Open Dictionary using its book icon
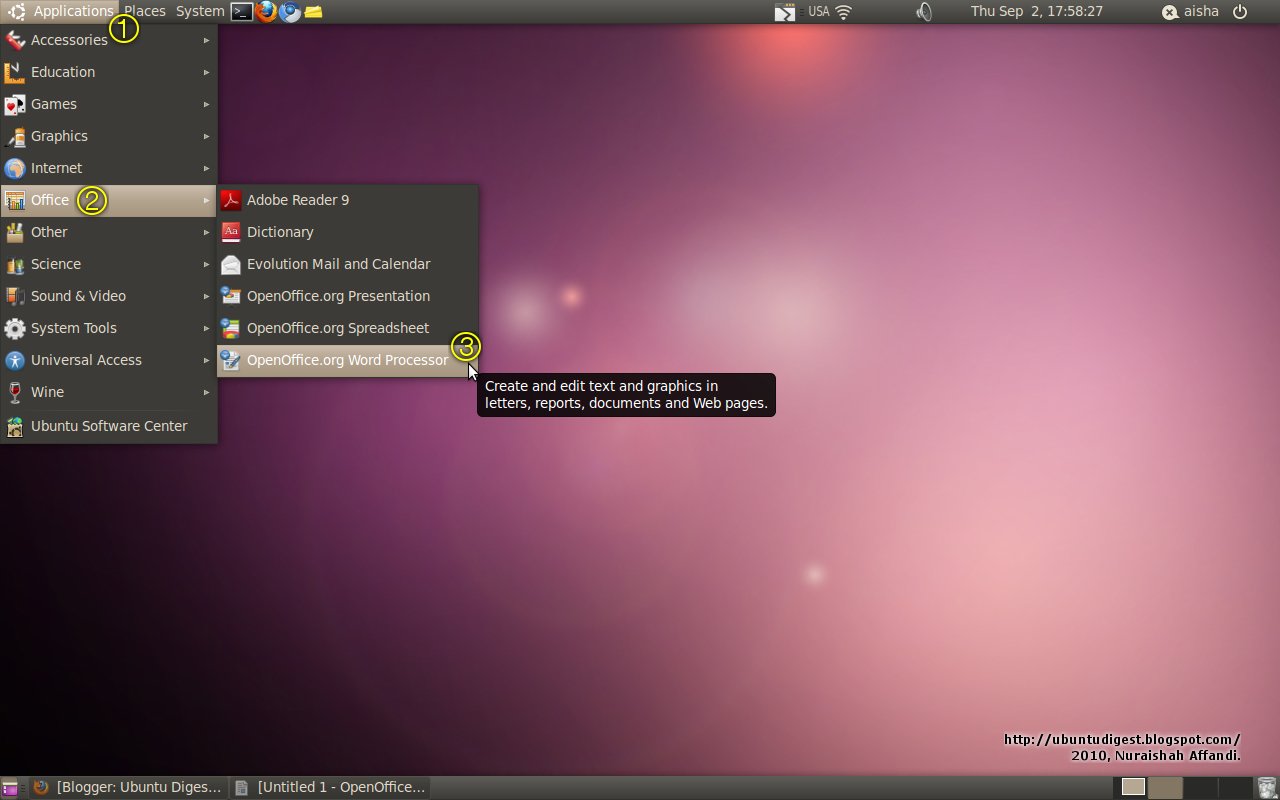1280x800 pixels. (231, 232)
